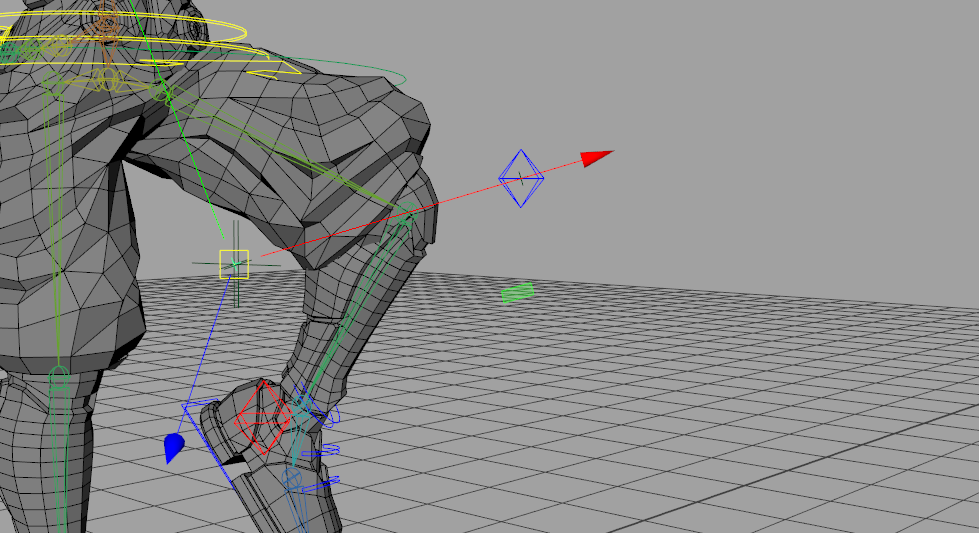The height and width of the screenshot is (533, 979).
Task: Select the blue diamond pole-vector control near the knee
Action: [521, 178]
